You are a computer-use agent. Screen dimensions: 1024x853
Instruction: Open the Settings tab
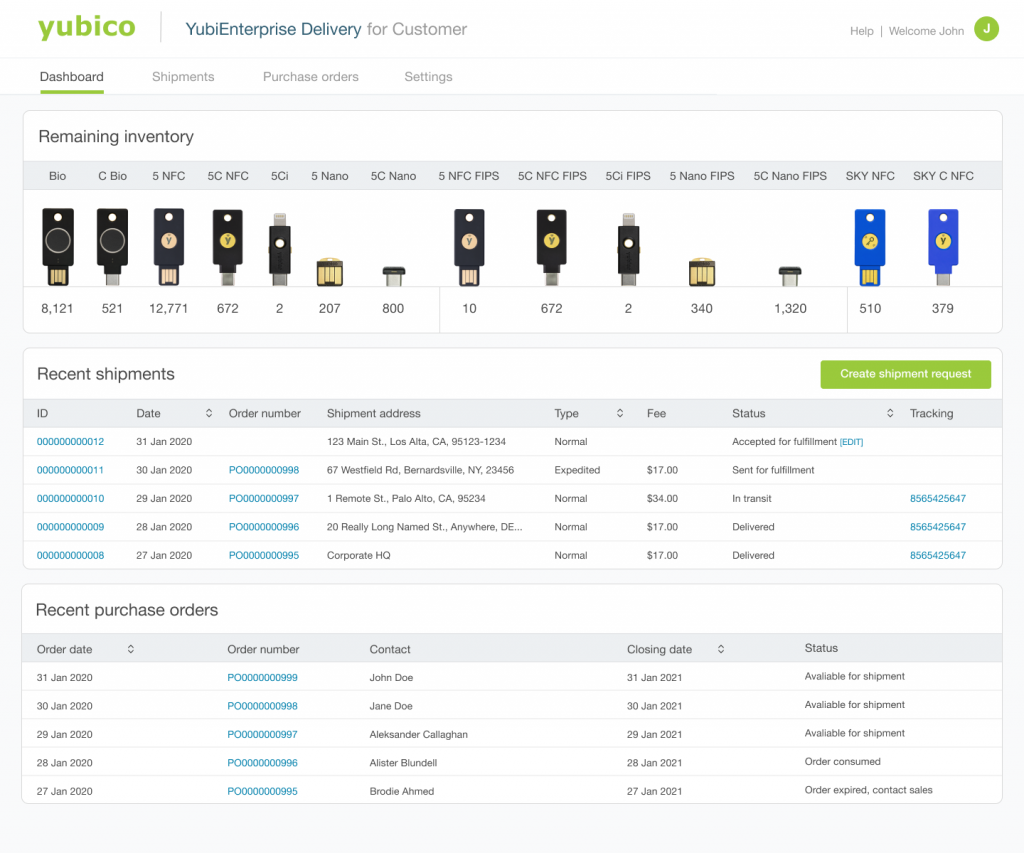(428, 76)
